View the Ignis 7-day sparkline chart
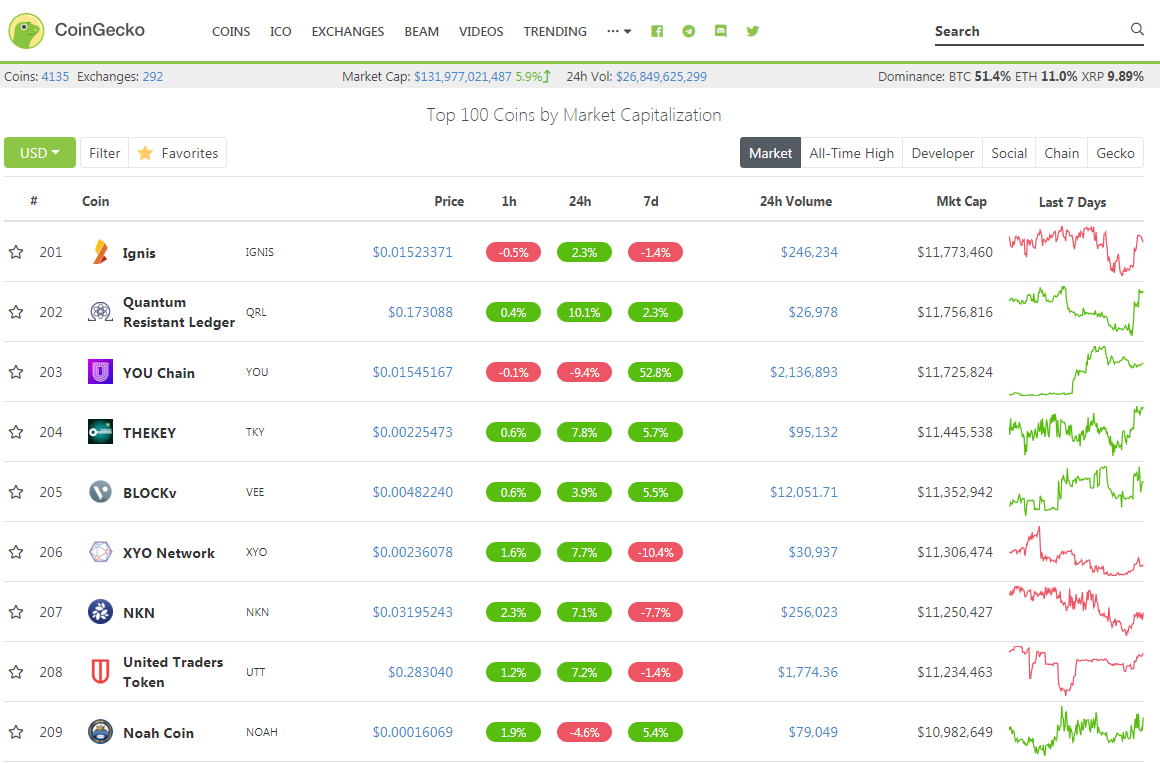 pos(1076,250)
